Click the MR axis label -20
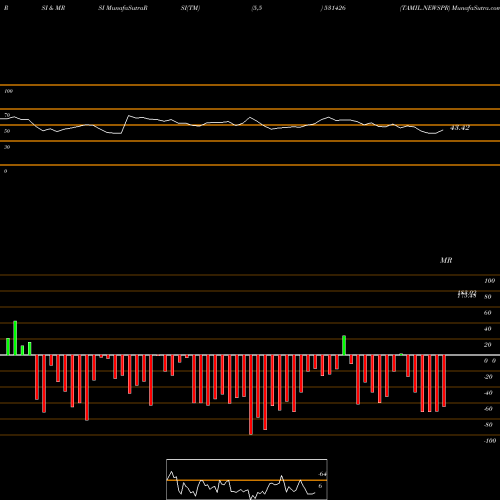This screenshot has height=500, width=500. (x=488, y=377)
